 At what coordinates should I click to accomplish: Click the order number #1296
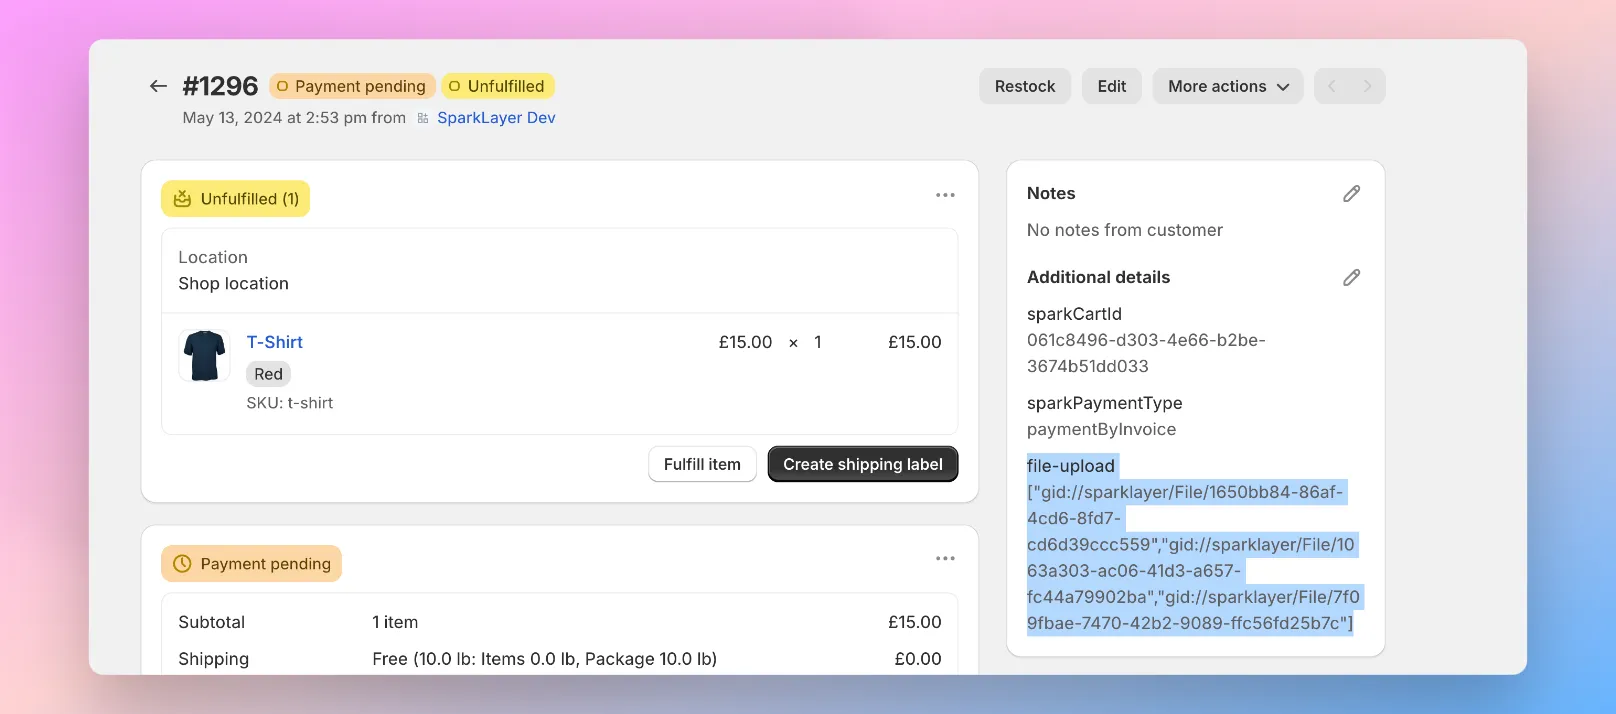(x=220, y=86)
